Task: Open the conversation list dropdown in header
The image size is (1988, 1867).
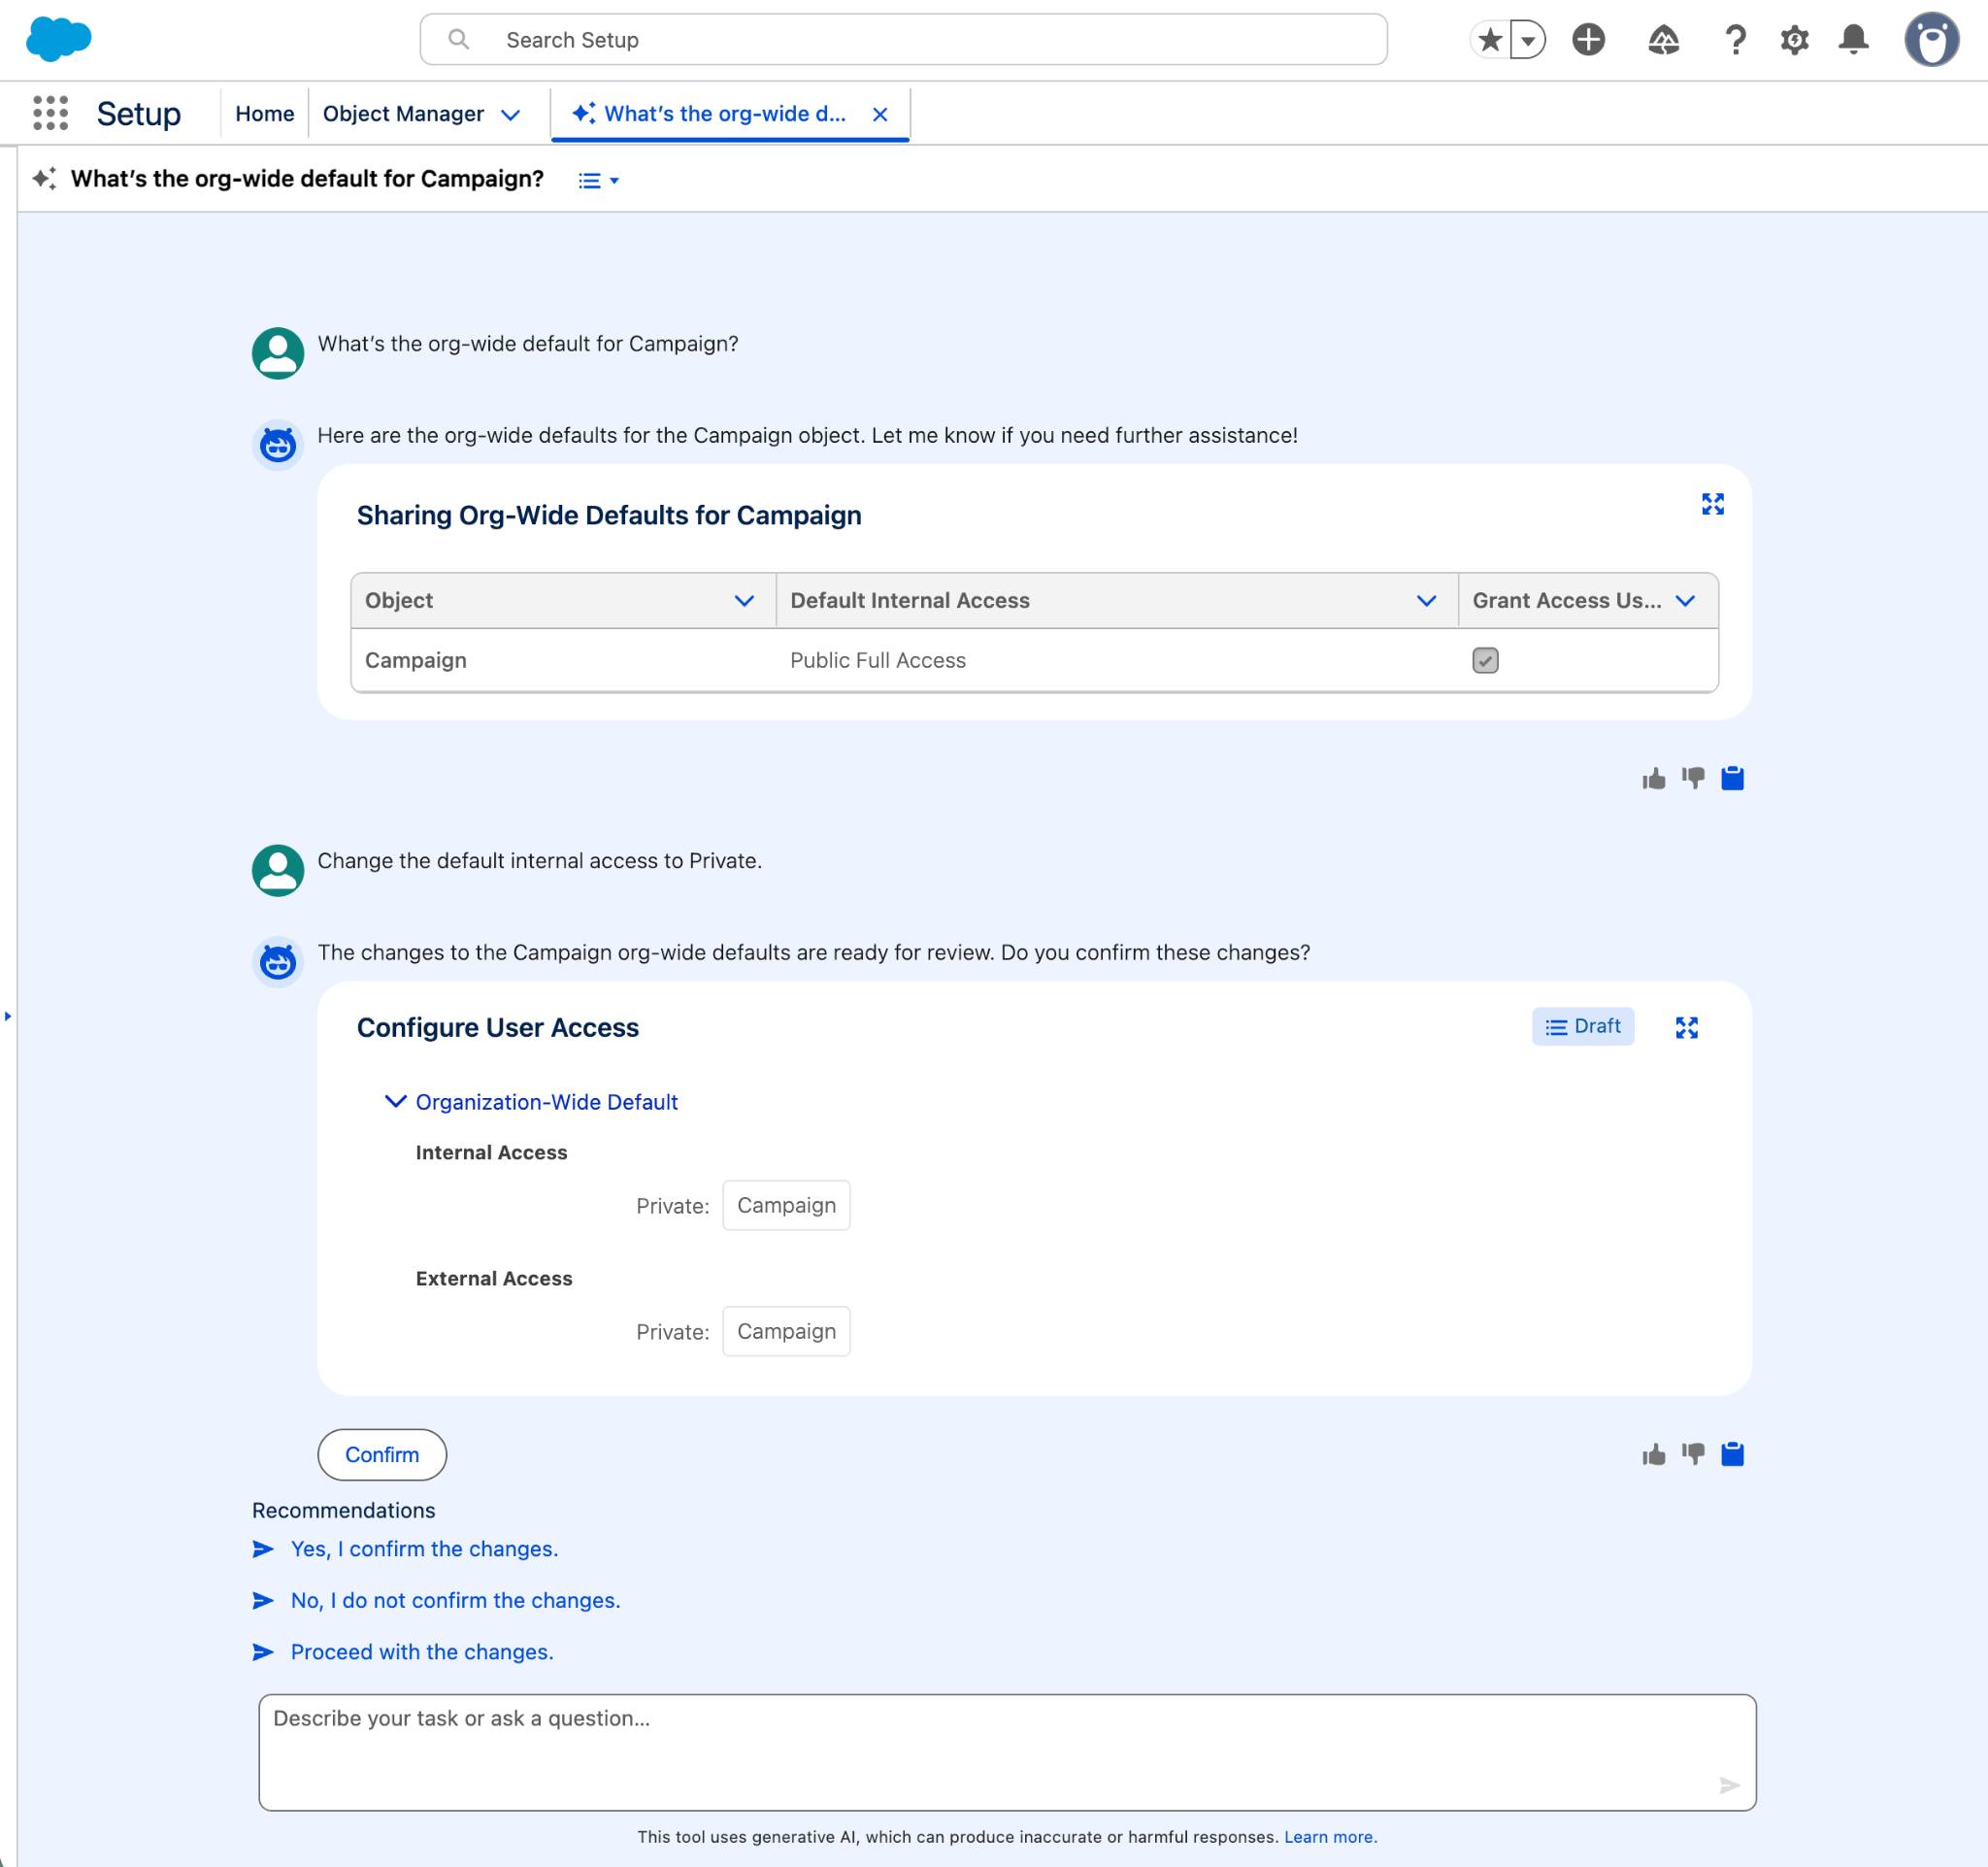Action: tap(598, 180)
